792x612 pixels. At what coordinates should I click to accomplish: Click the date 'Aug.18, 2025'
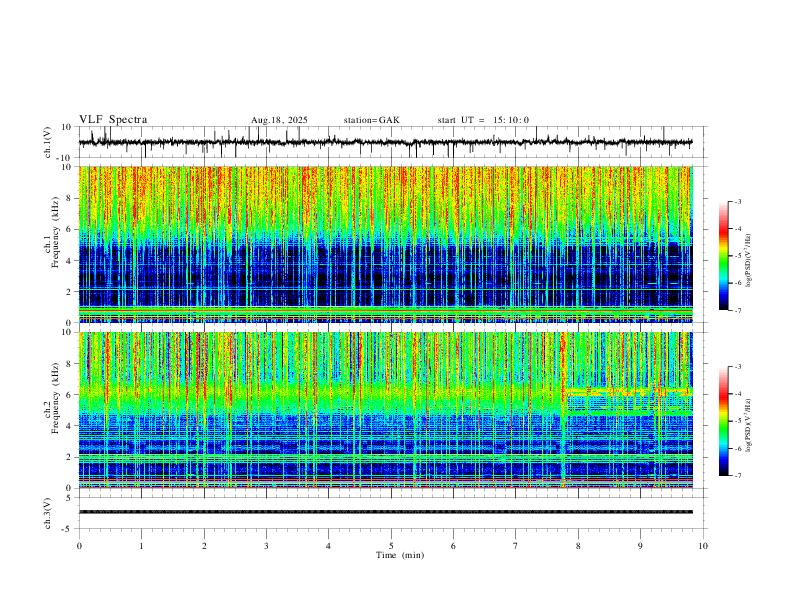coord(279,120)
